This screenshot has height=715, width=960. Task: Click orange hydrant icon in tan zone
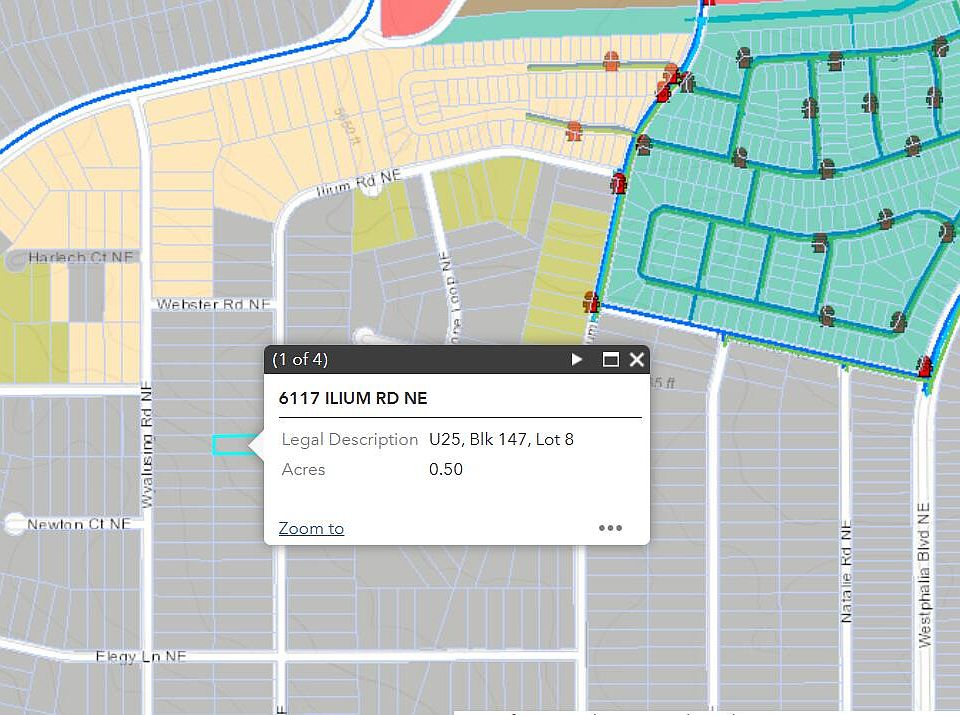pyautogui.click(x=610, y=61)
